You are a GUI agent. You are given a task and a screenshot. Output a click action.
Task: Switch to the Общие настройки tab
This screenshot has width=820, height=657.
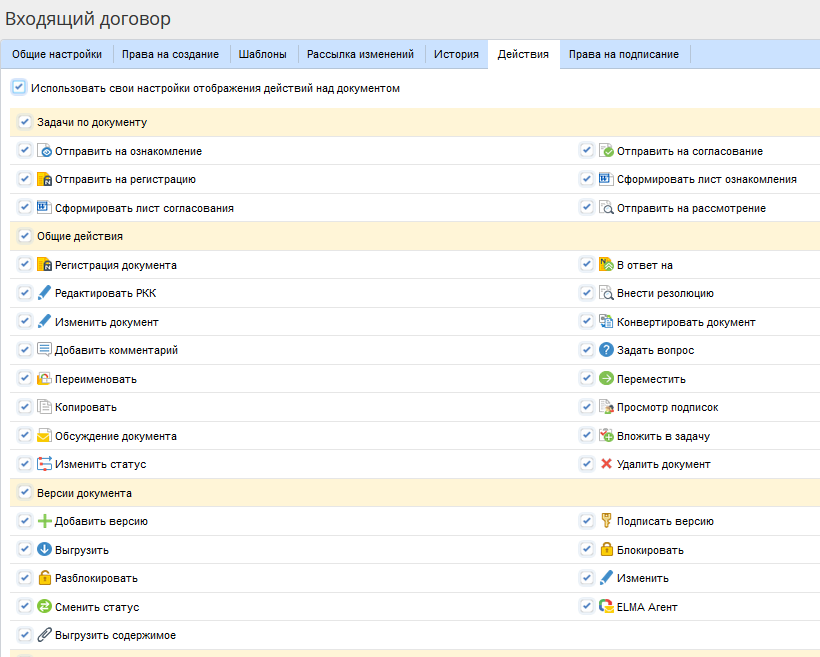pyautogui.click(x=57, y=54)
